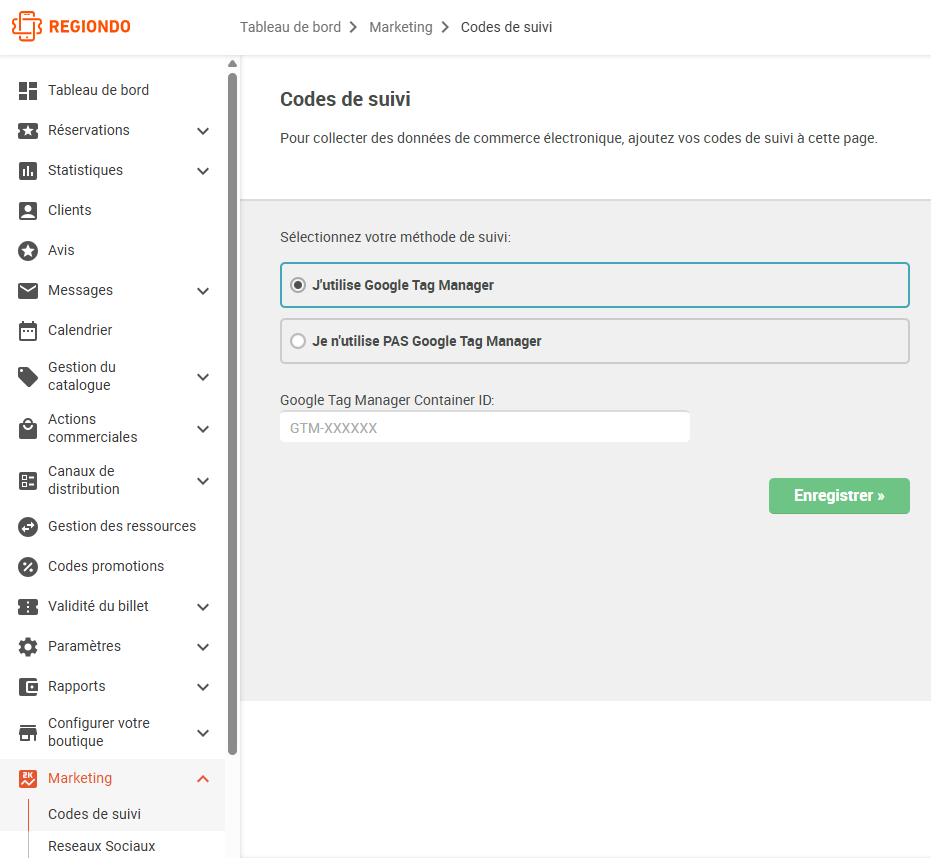Collapse the Marketing submenu chevron

pos(203,778)
